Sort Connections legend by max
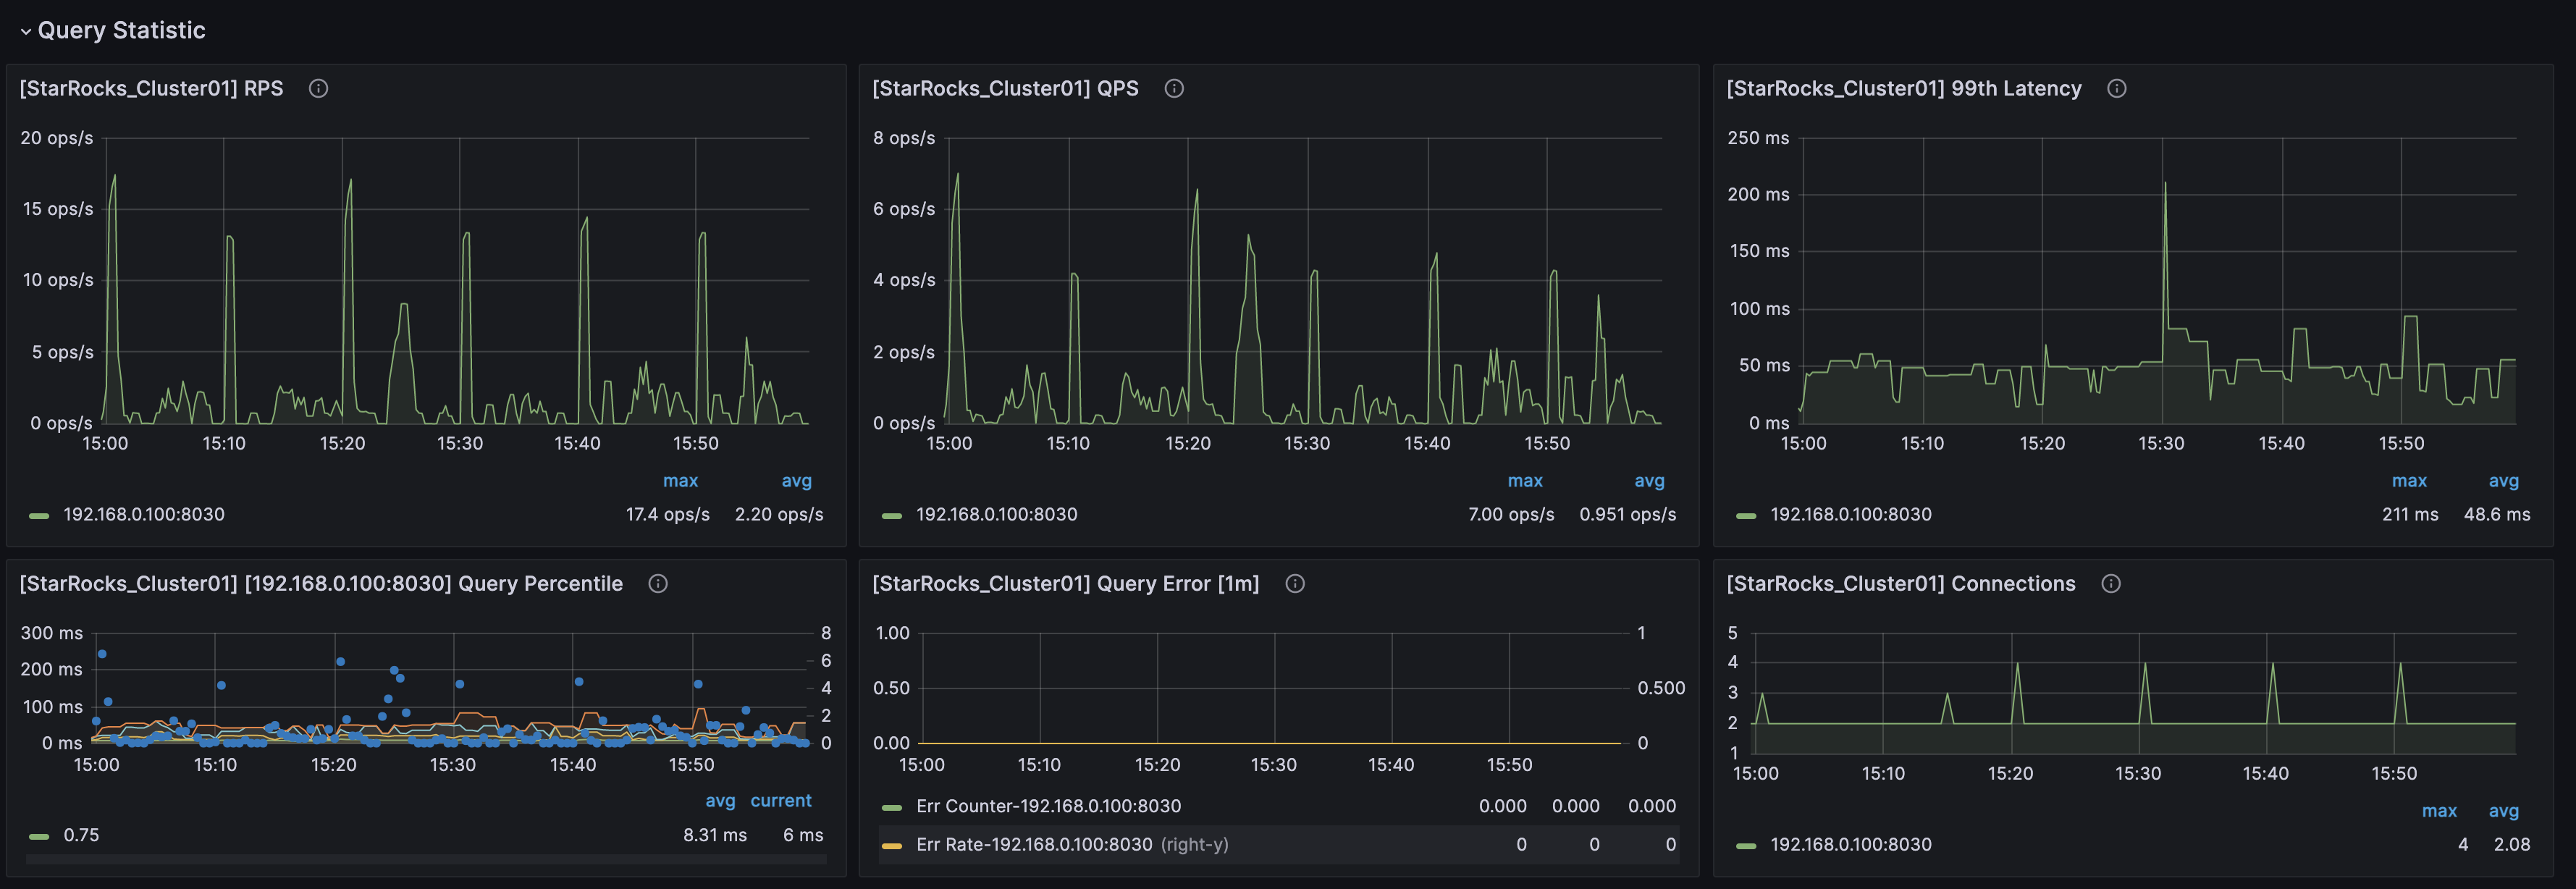 (2439, 811)
